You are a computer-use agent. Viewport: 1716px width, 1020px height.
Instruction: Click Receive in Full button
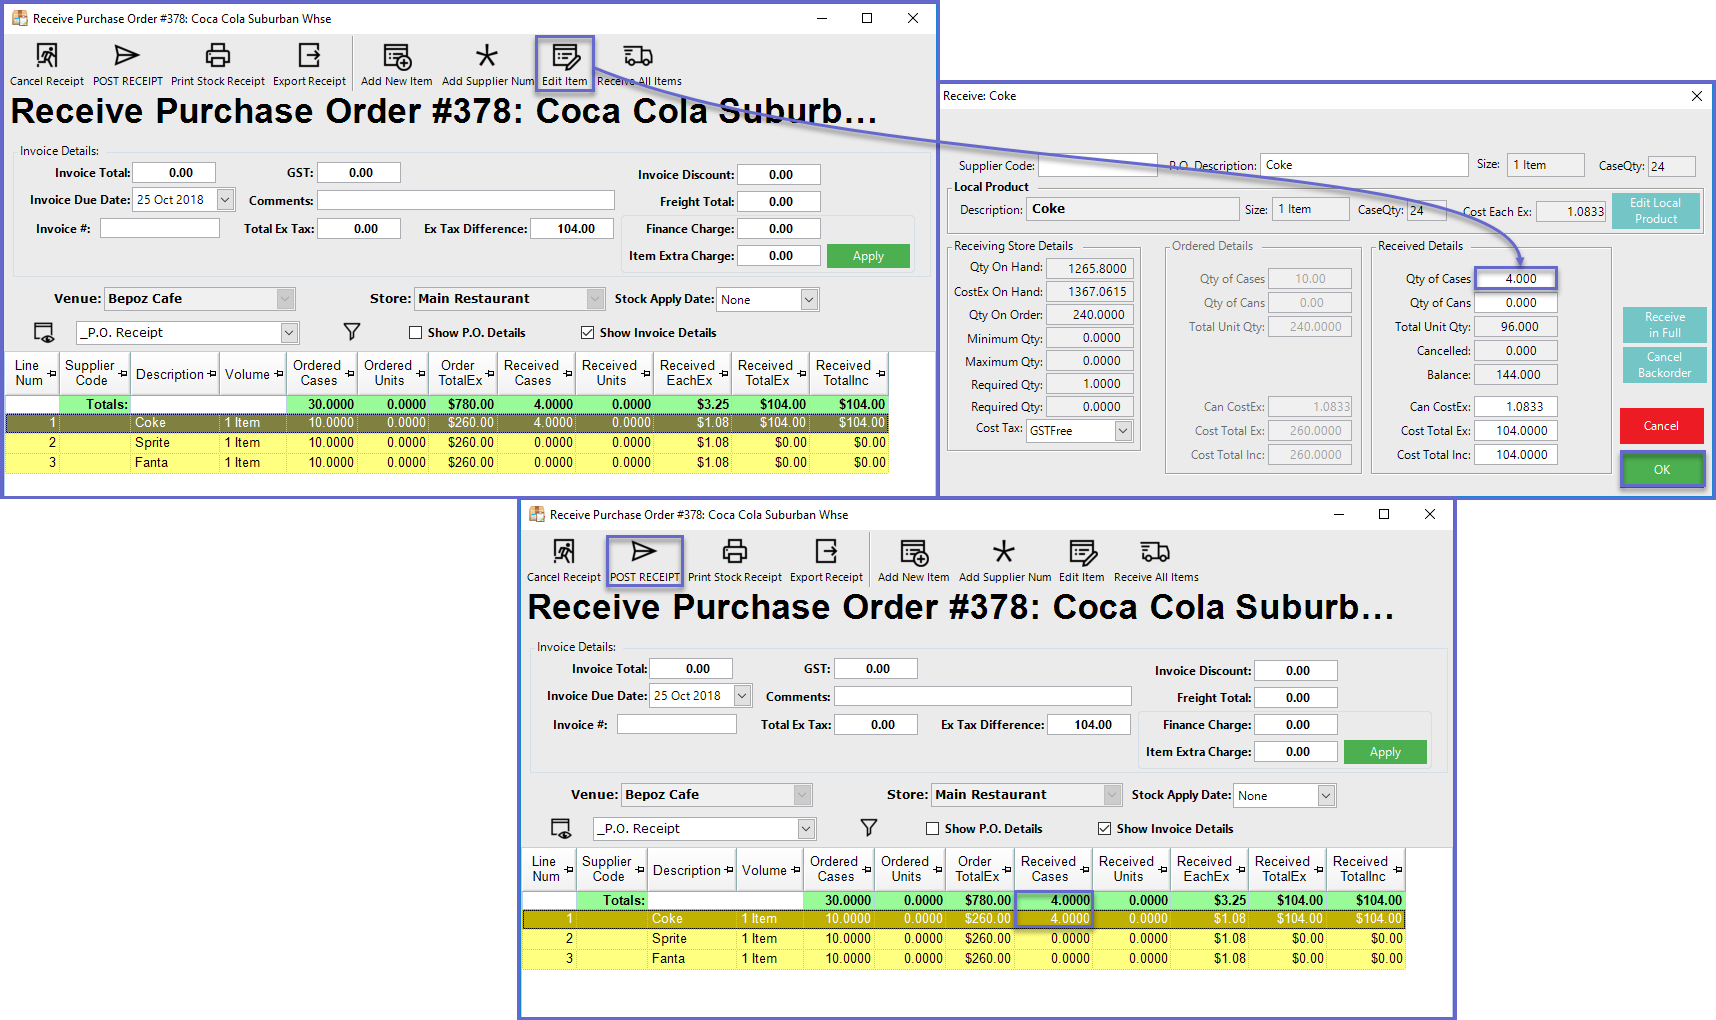point(1664,325)
